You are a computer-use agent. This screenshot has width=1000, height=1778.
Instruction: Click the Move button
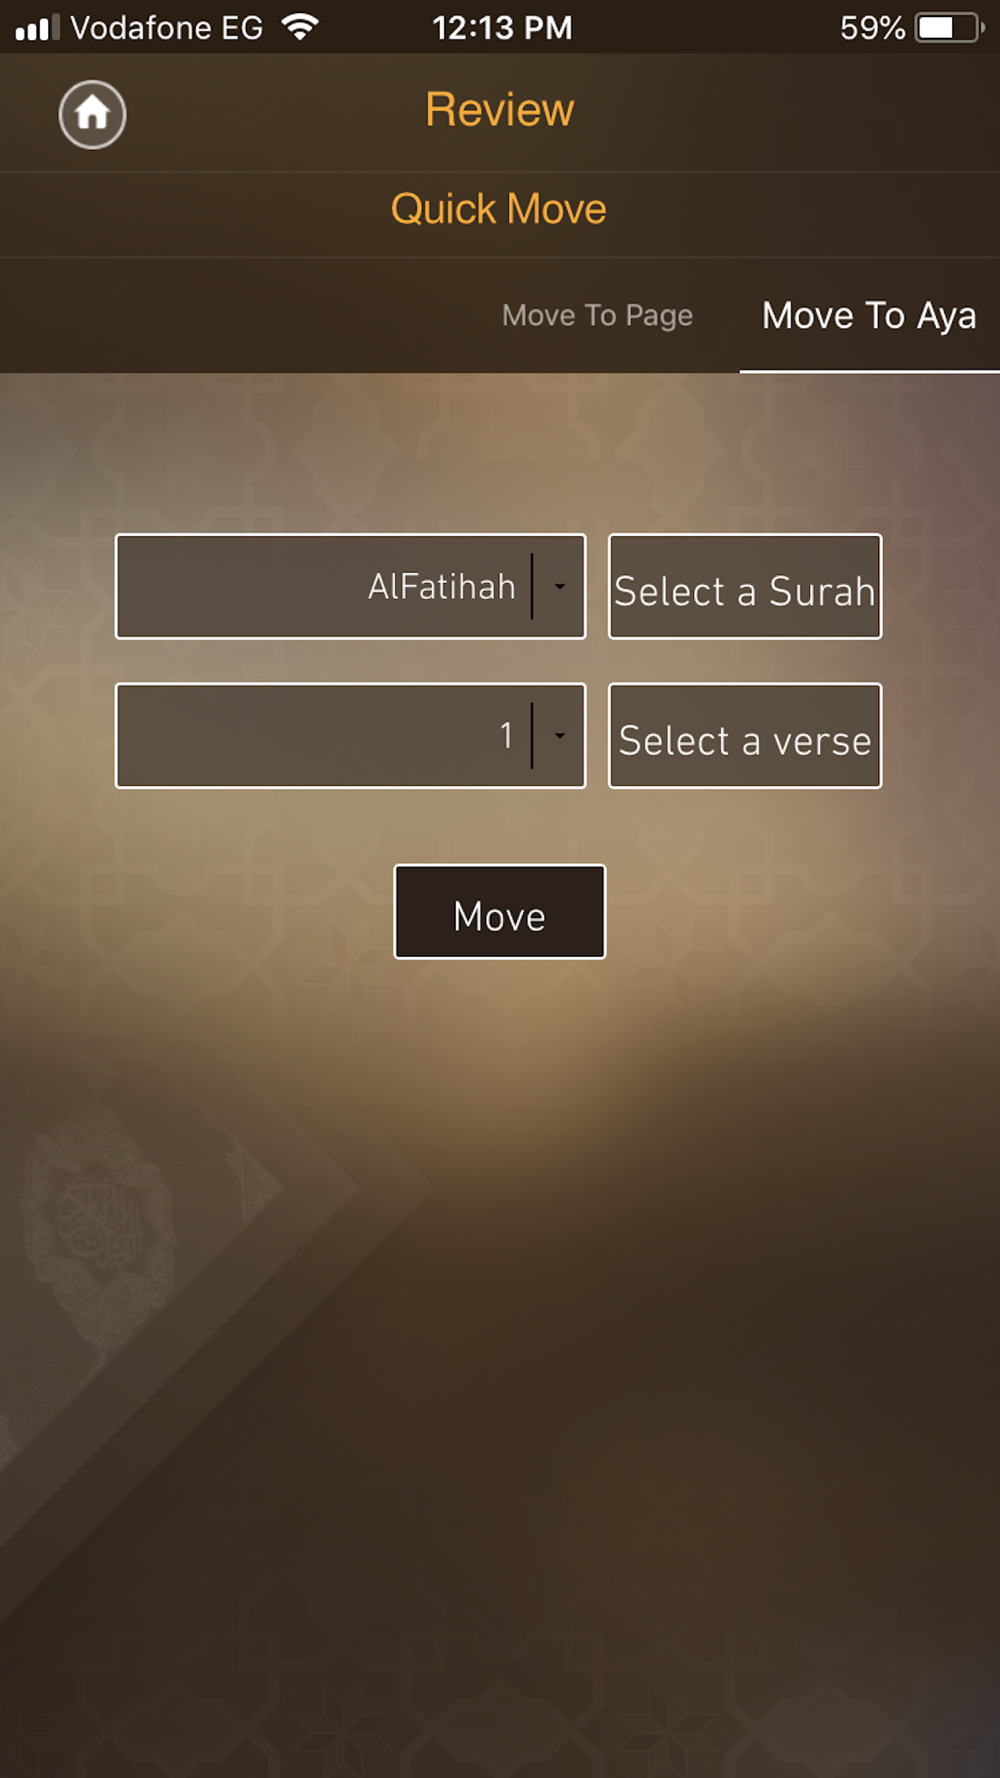[500, 912]
